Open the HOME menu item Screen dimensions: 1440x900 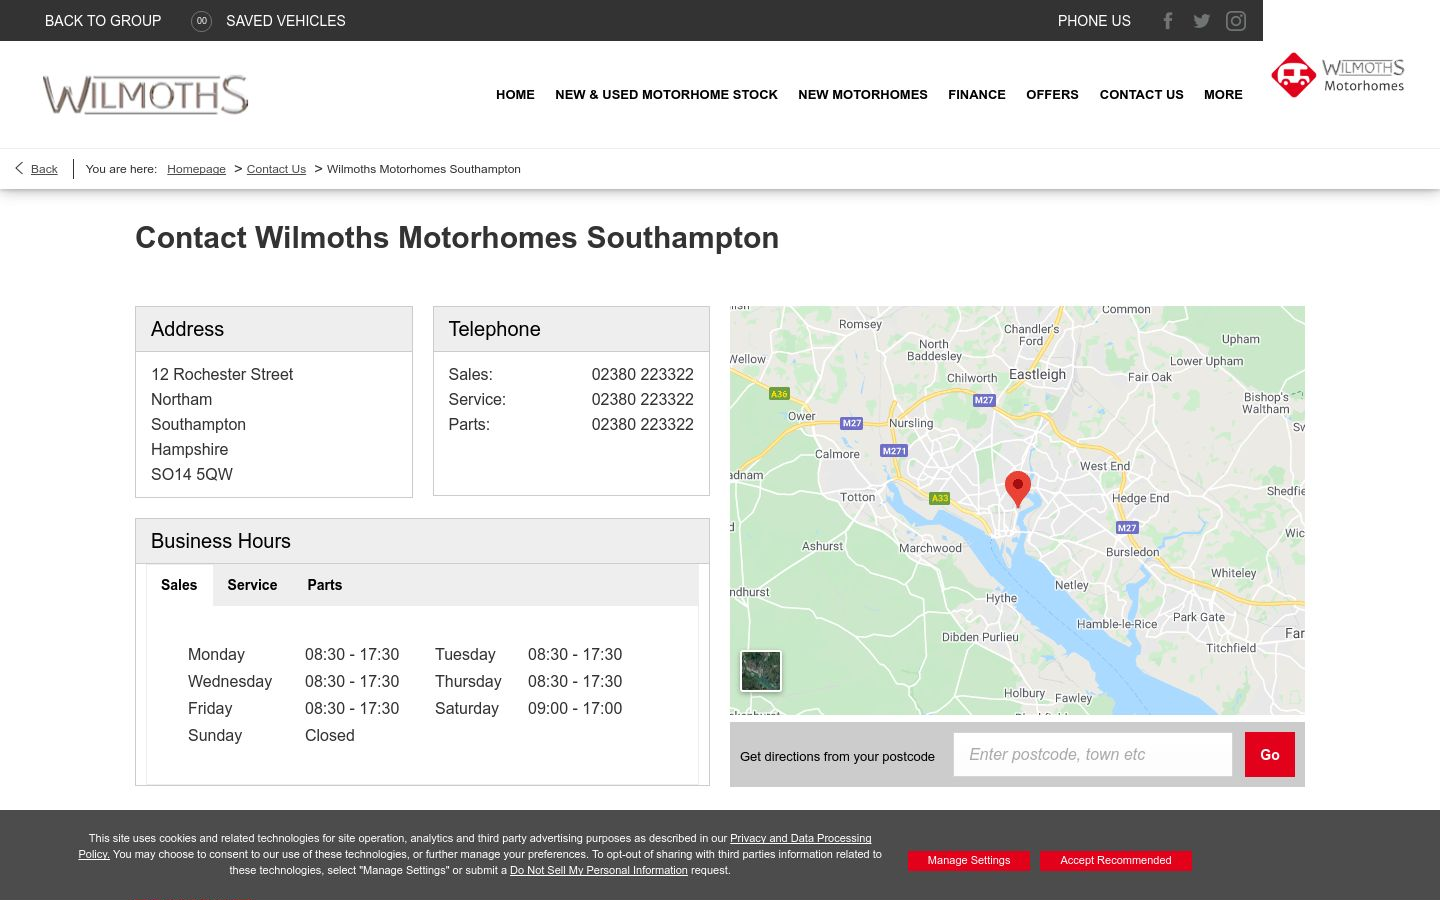[x=515, y=95]
